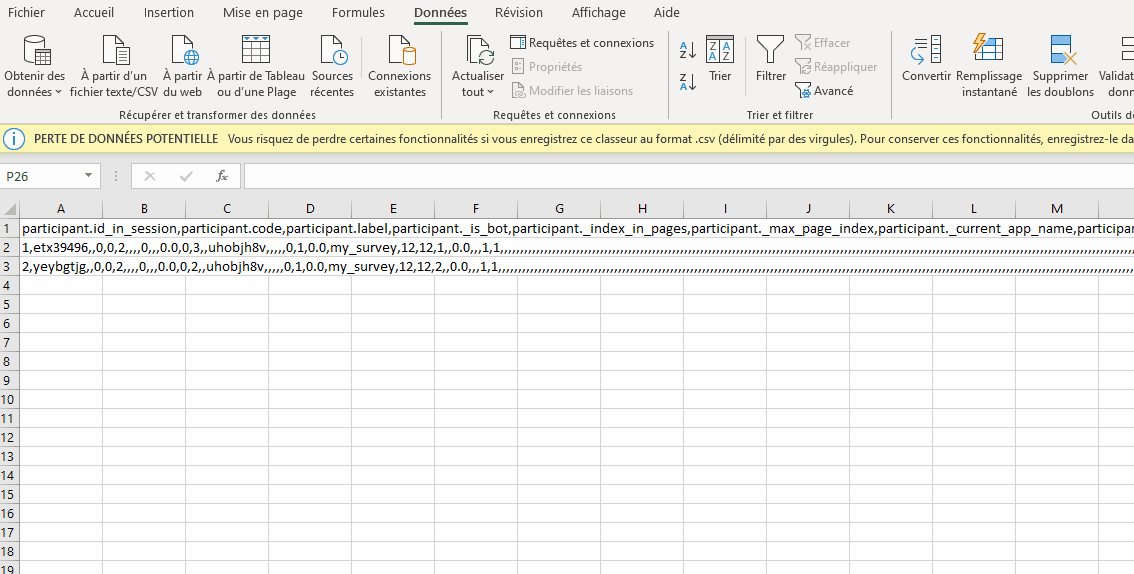Import from À partir d'un fichier texte/CSV
1134x574 pixels.
coord(114,67)
